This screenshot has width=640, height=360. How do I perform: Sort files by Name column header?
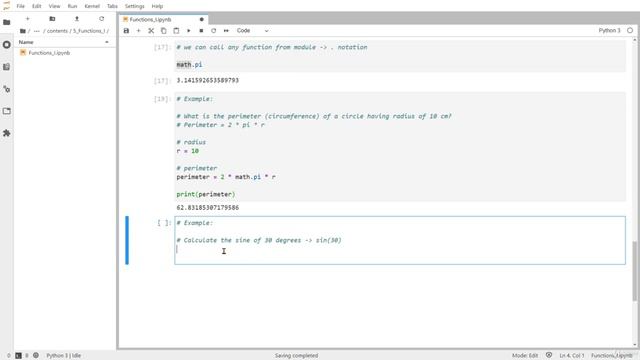[26, 42]
